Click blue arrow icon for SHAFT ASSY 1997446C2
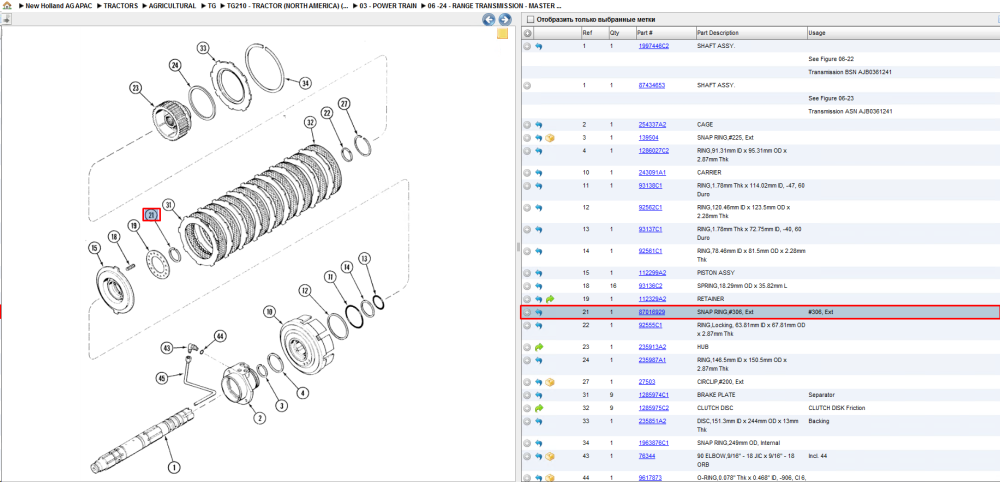1000x482 pixels. pos(538,47)
